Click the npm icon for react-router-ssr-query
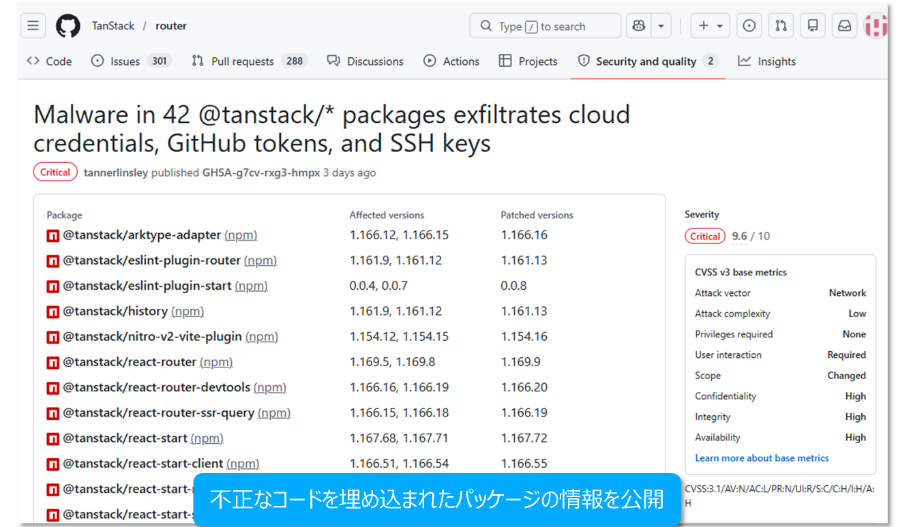 point(52,413)
